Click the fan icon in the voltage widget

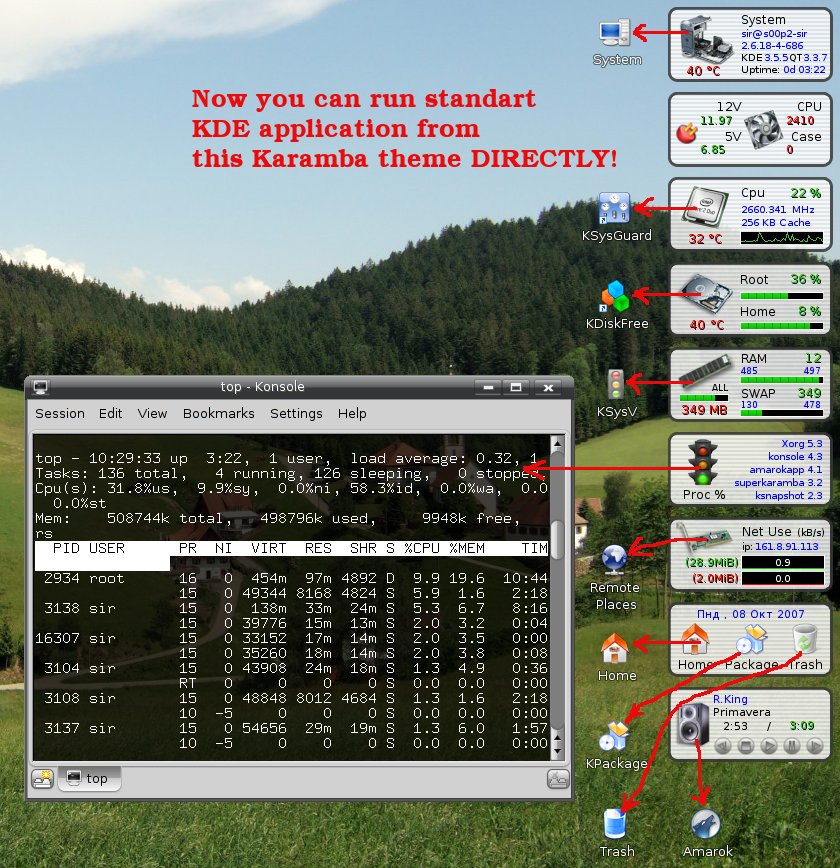coord(763,131)
